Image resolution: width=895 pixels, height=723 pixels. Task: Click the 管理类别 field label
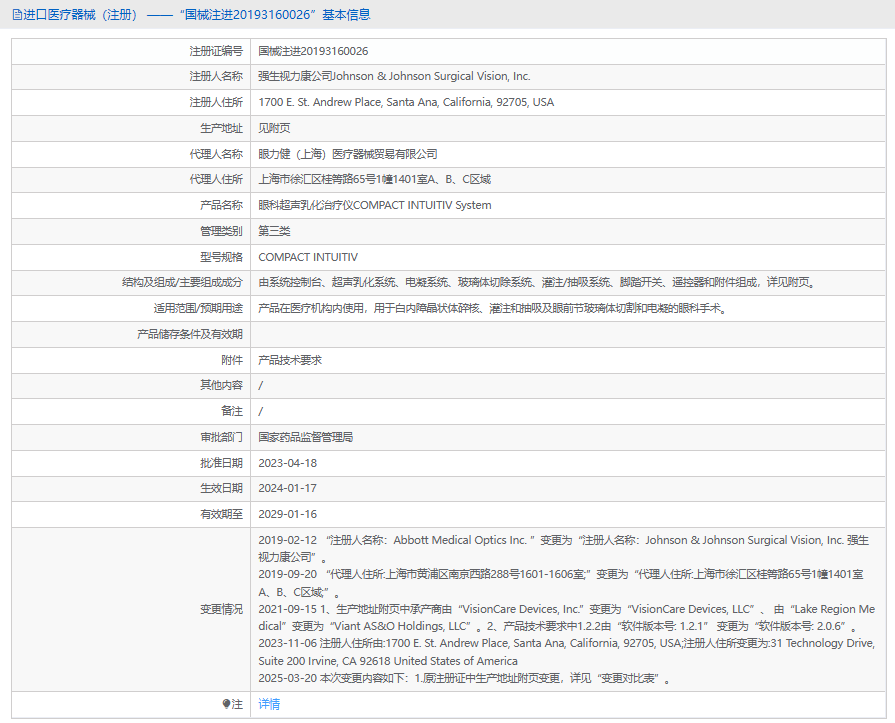point(221,231)
